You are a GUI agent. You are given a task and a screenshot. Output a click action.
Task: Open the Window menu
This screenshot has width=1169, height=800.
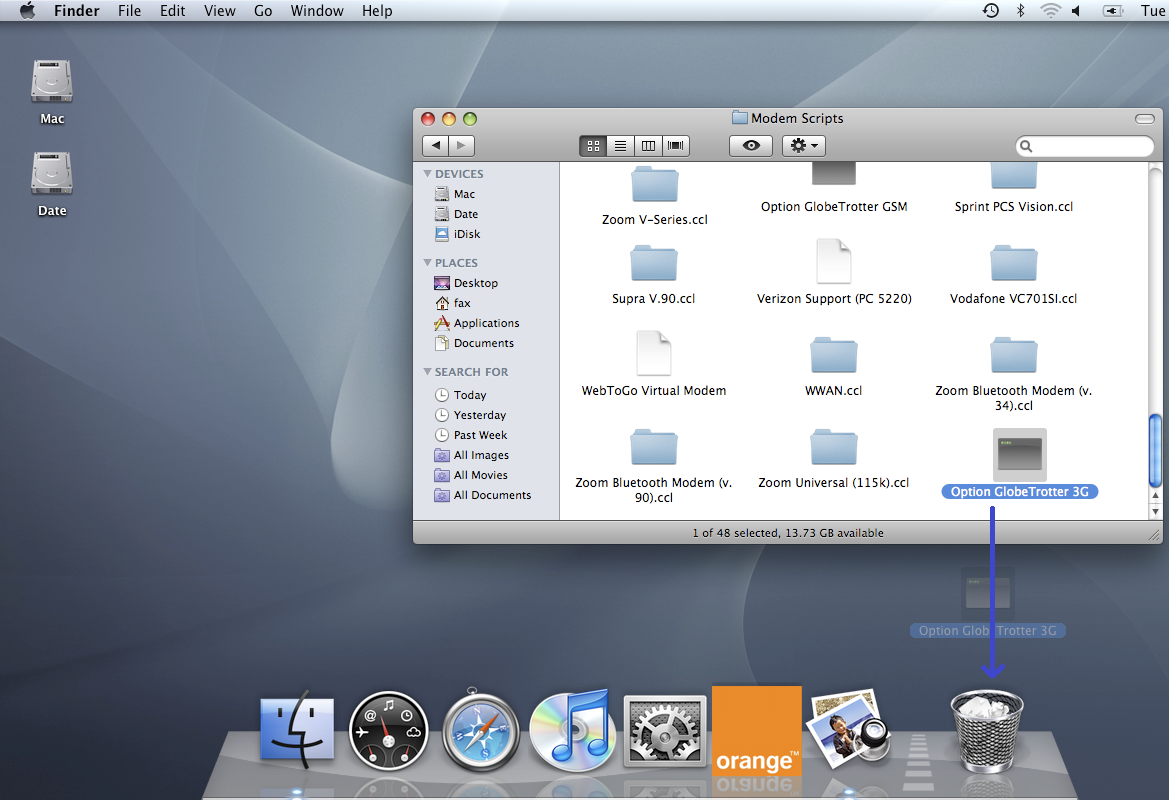317,10
